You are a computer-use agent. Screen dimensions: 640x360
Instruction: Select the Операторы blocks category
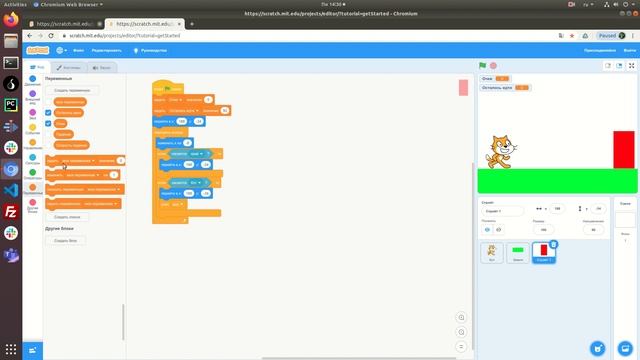tap(33, 174)
